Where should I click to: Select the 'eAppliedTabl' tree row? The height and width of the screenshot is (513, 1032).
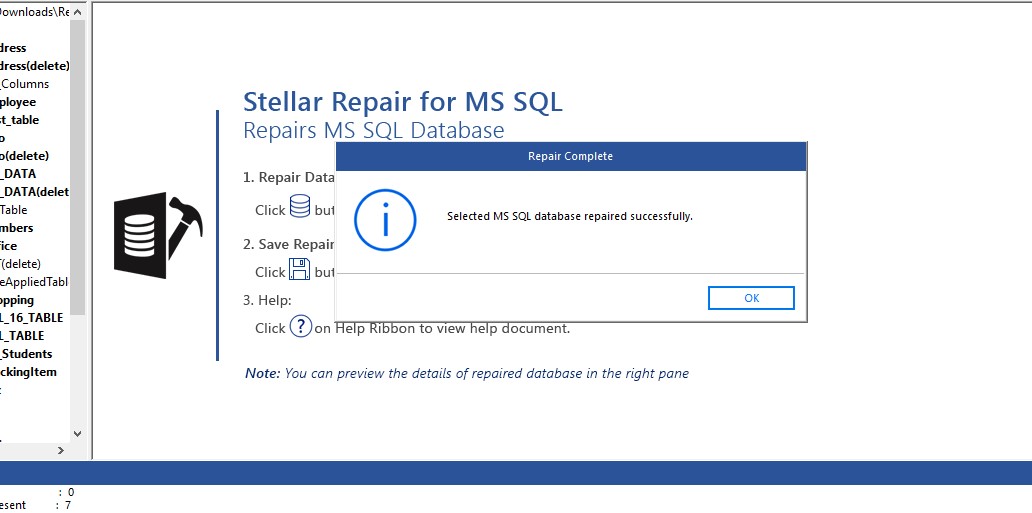click(x=34, y=282)
